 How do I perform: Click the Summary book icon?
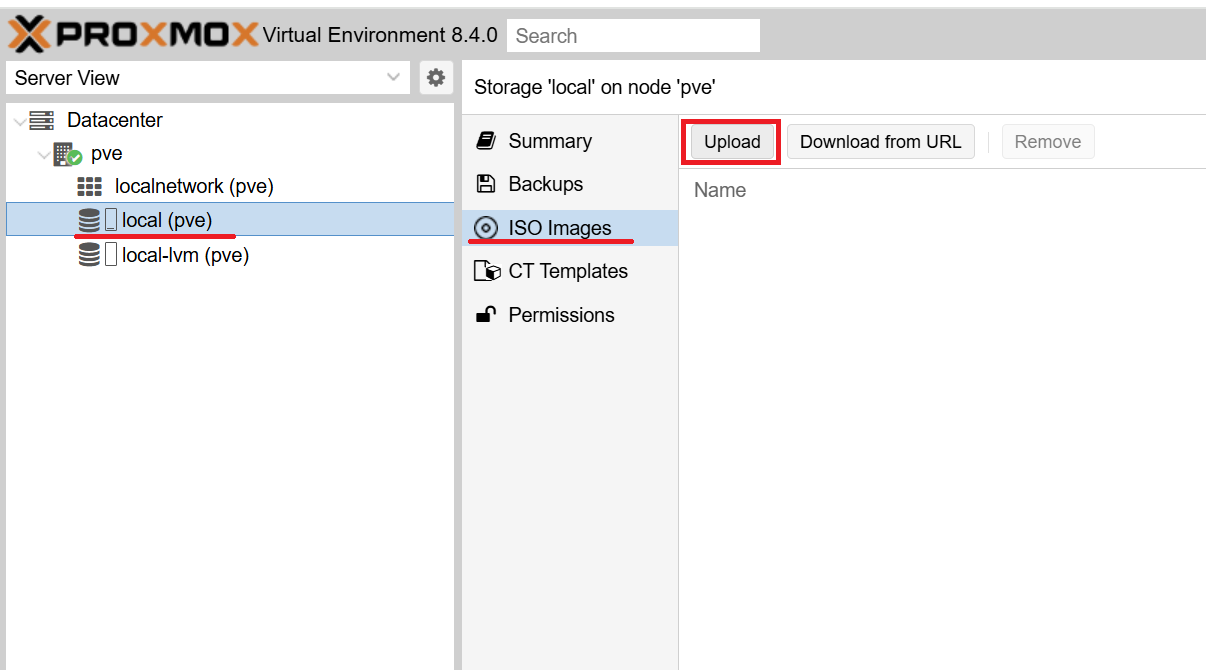point(486,141)
